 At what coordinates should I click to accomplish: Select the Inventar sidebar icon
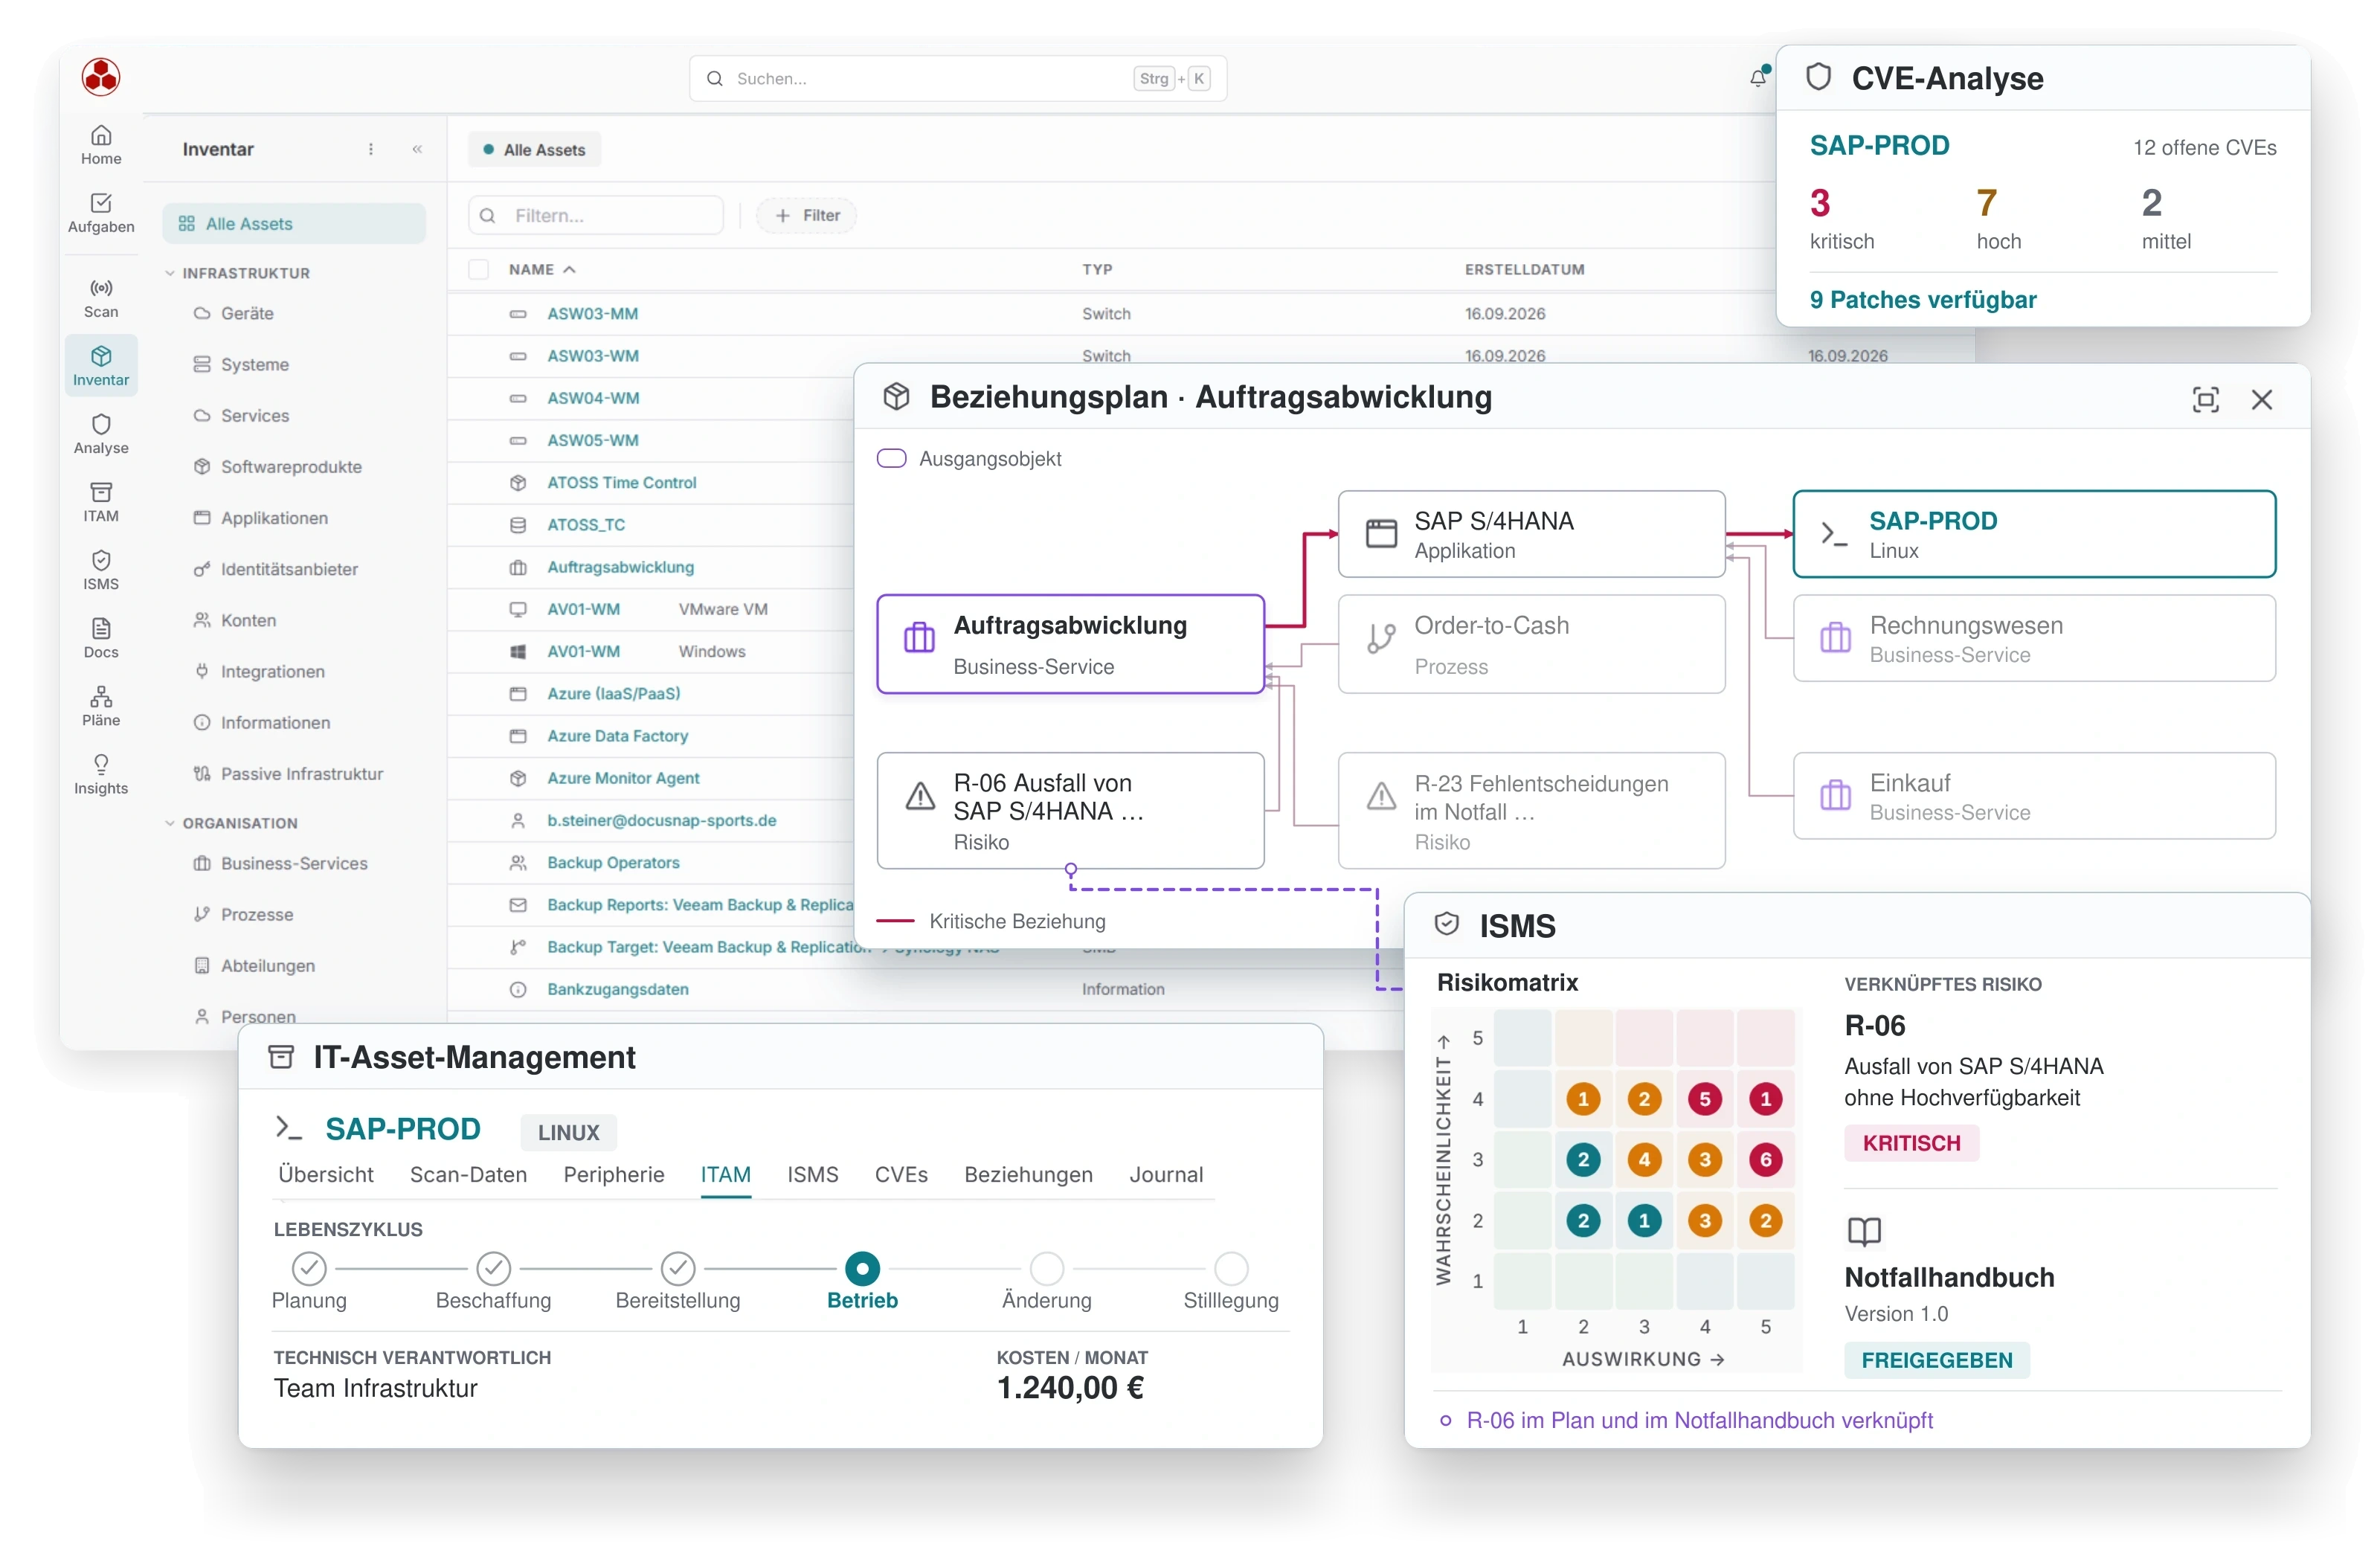[101, 366]
